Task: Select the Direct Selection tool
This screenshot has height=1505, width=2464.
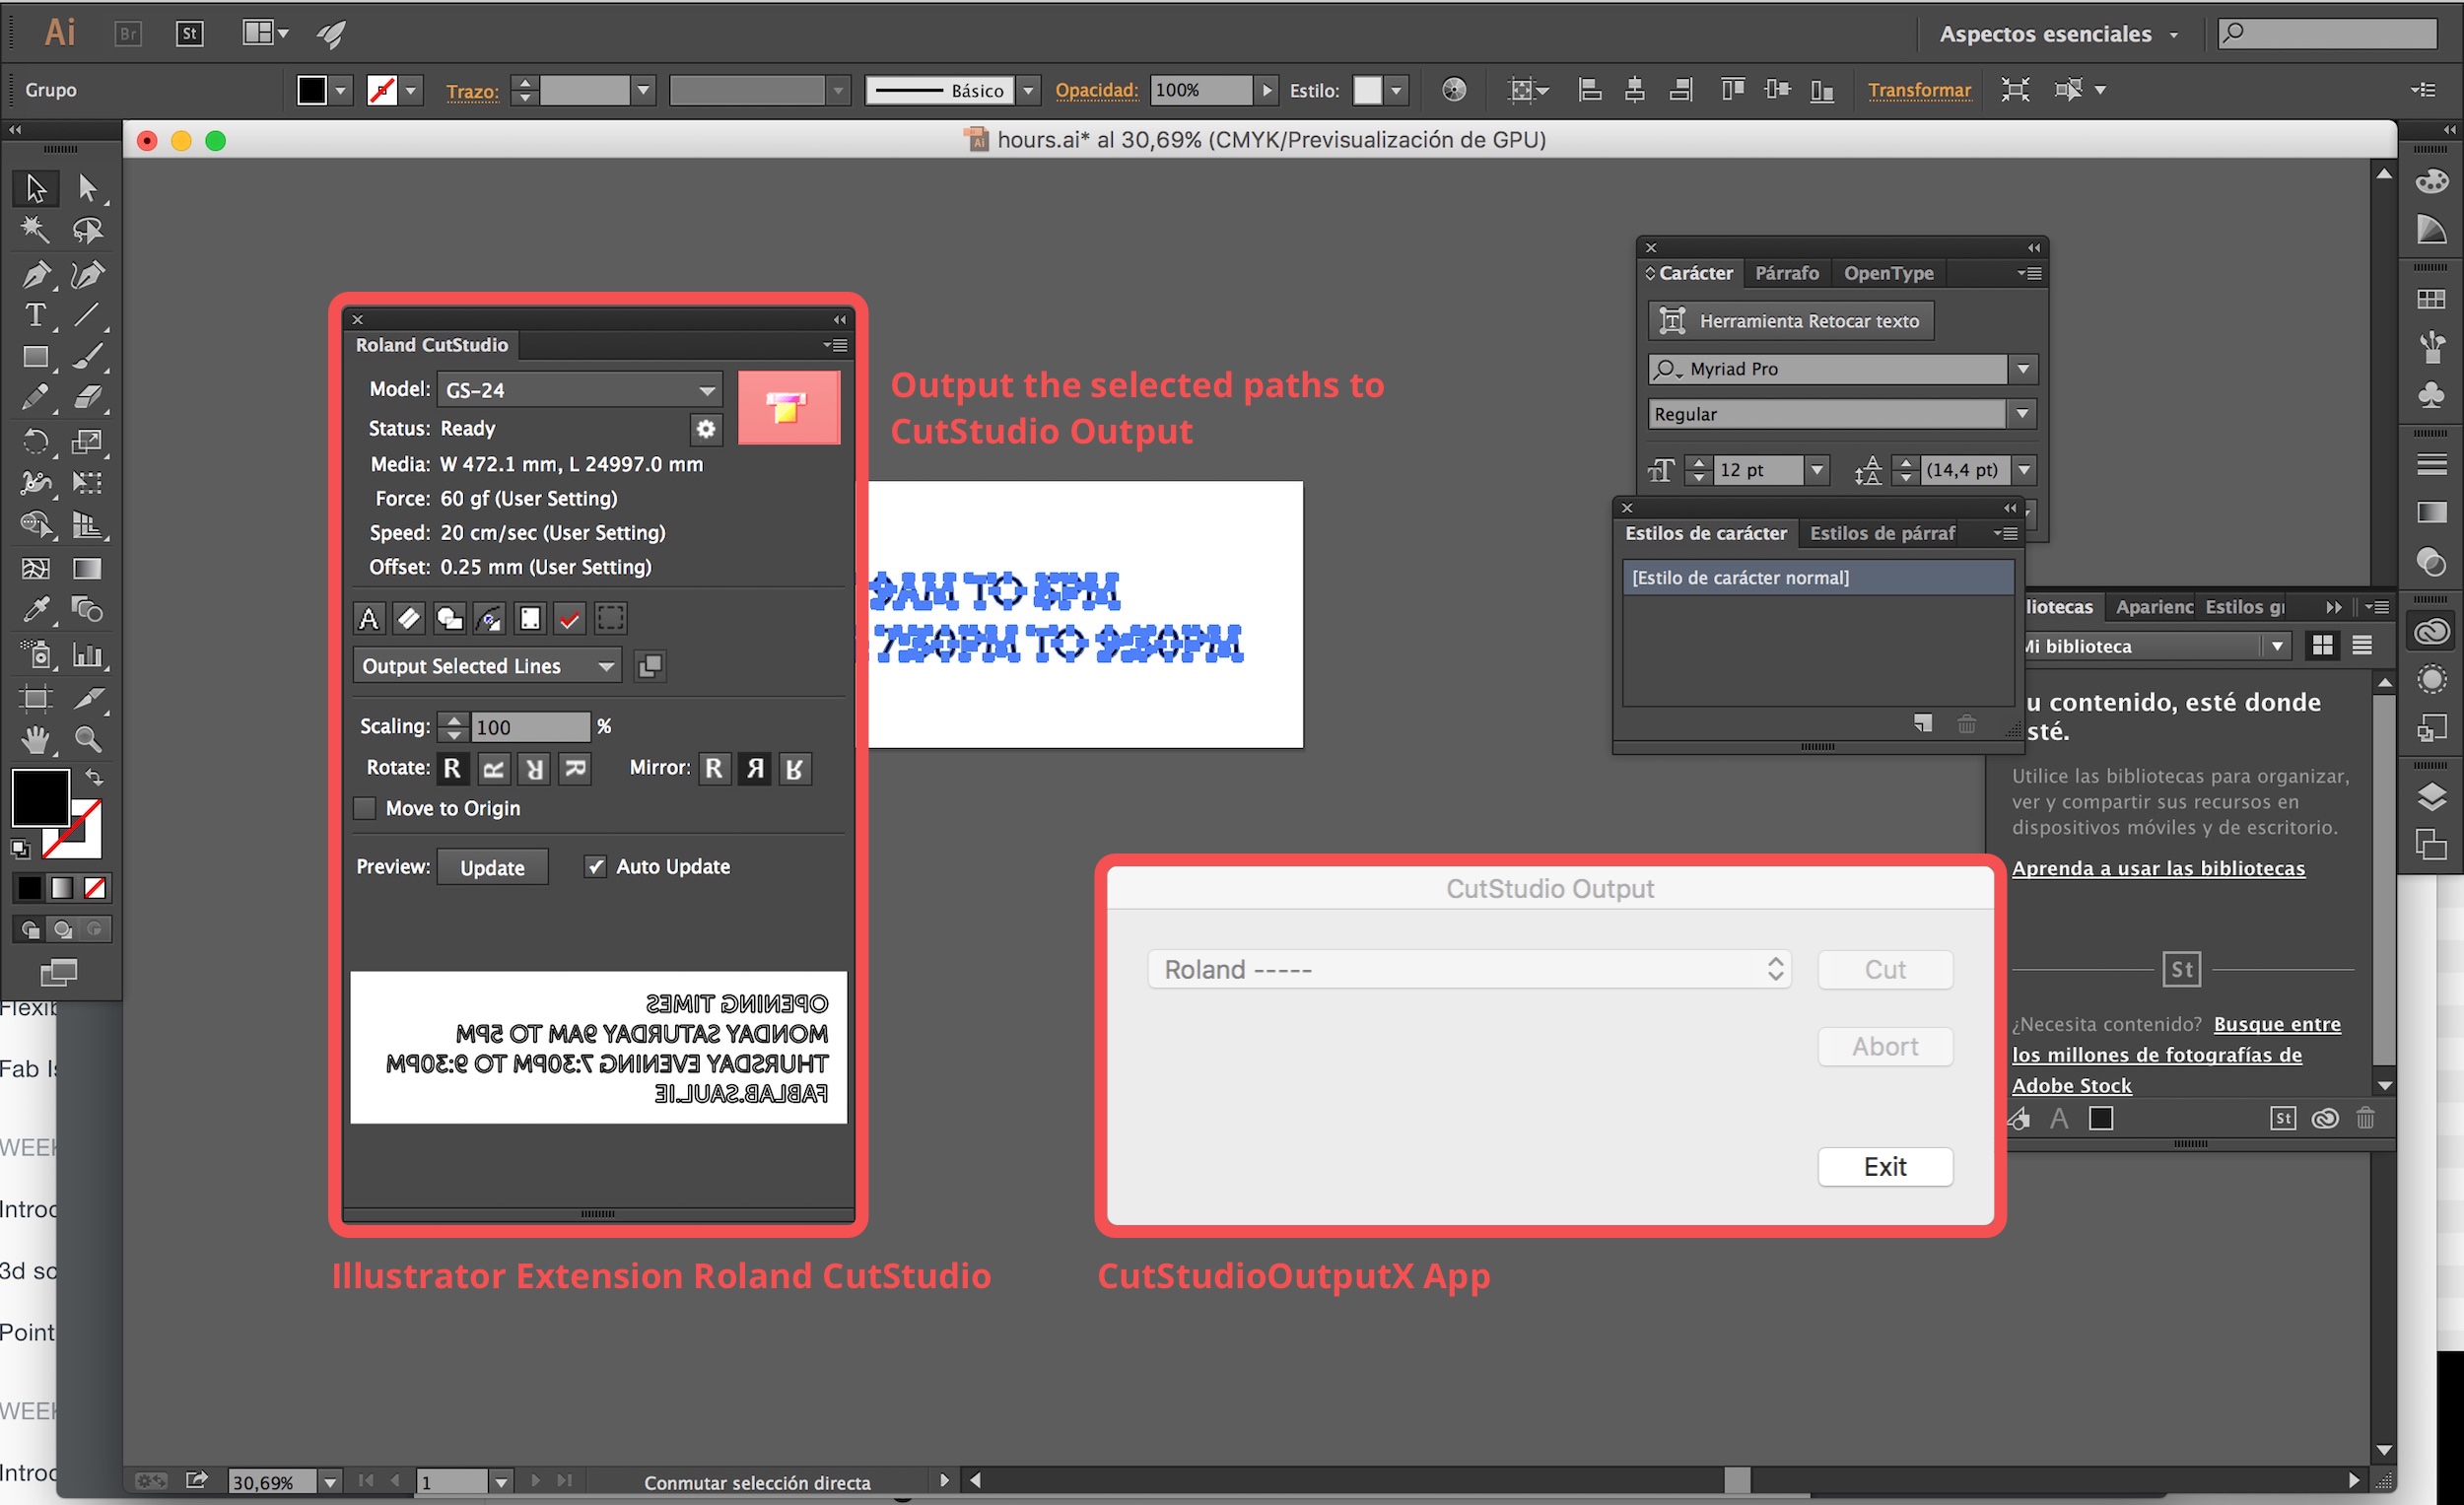Action: (x=88, y=188)
